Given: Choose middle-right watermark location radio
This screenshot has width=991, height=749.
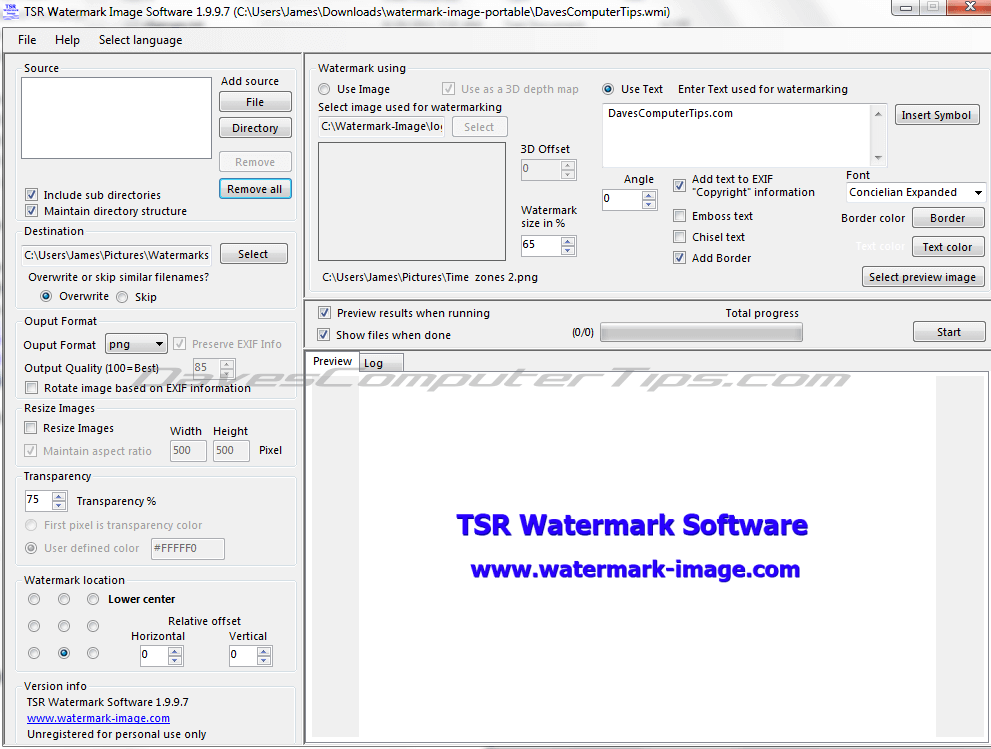Looking at the screenshot, I should pos(93,626).
